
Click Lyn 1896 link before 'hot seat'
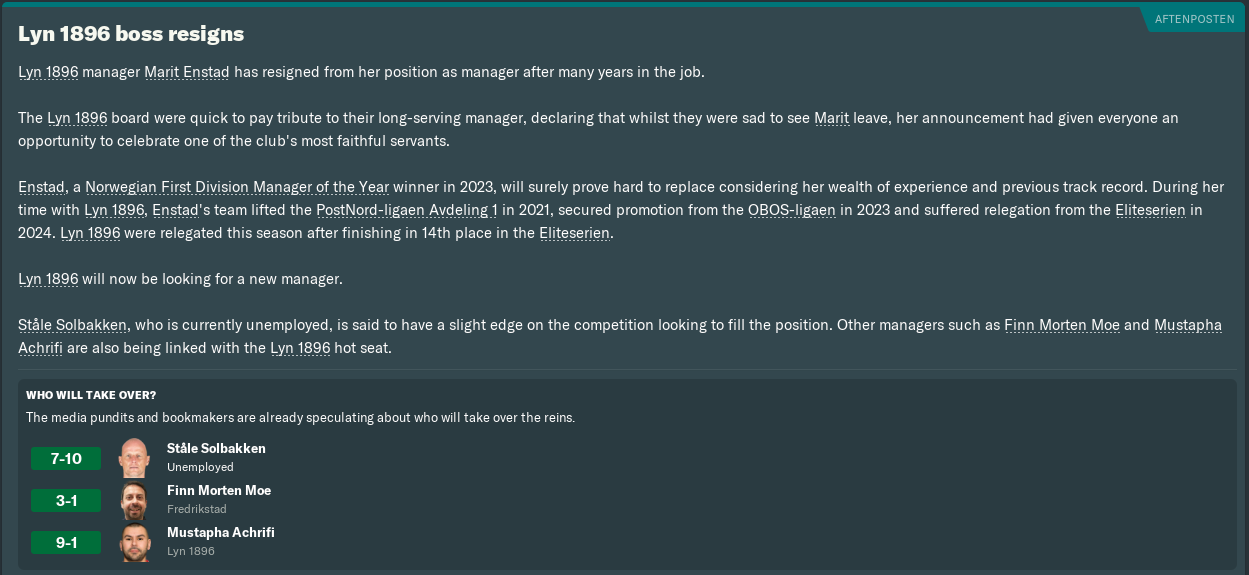[x=300, y=348]
